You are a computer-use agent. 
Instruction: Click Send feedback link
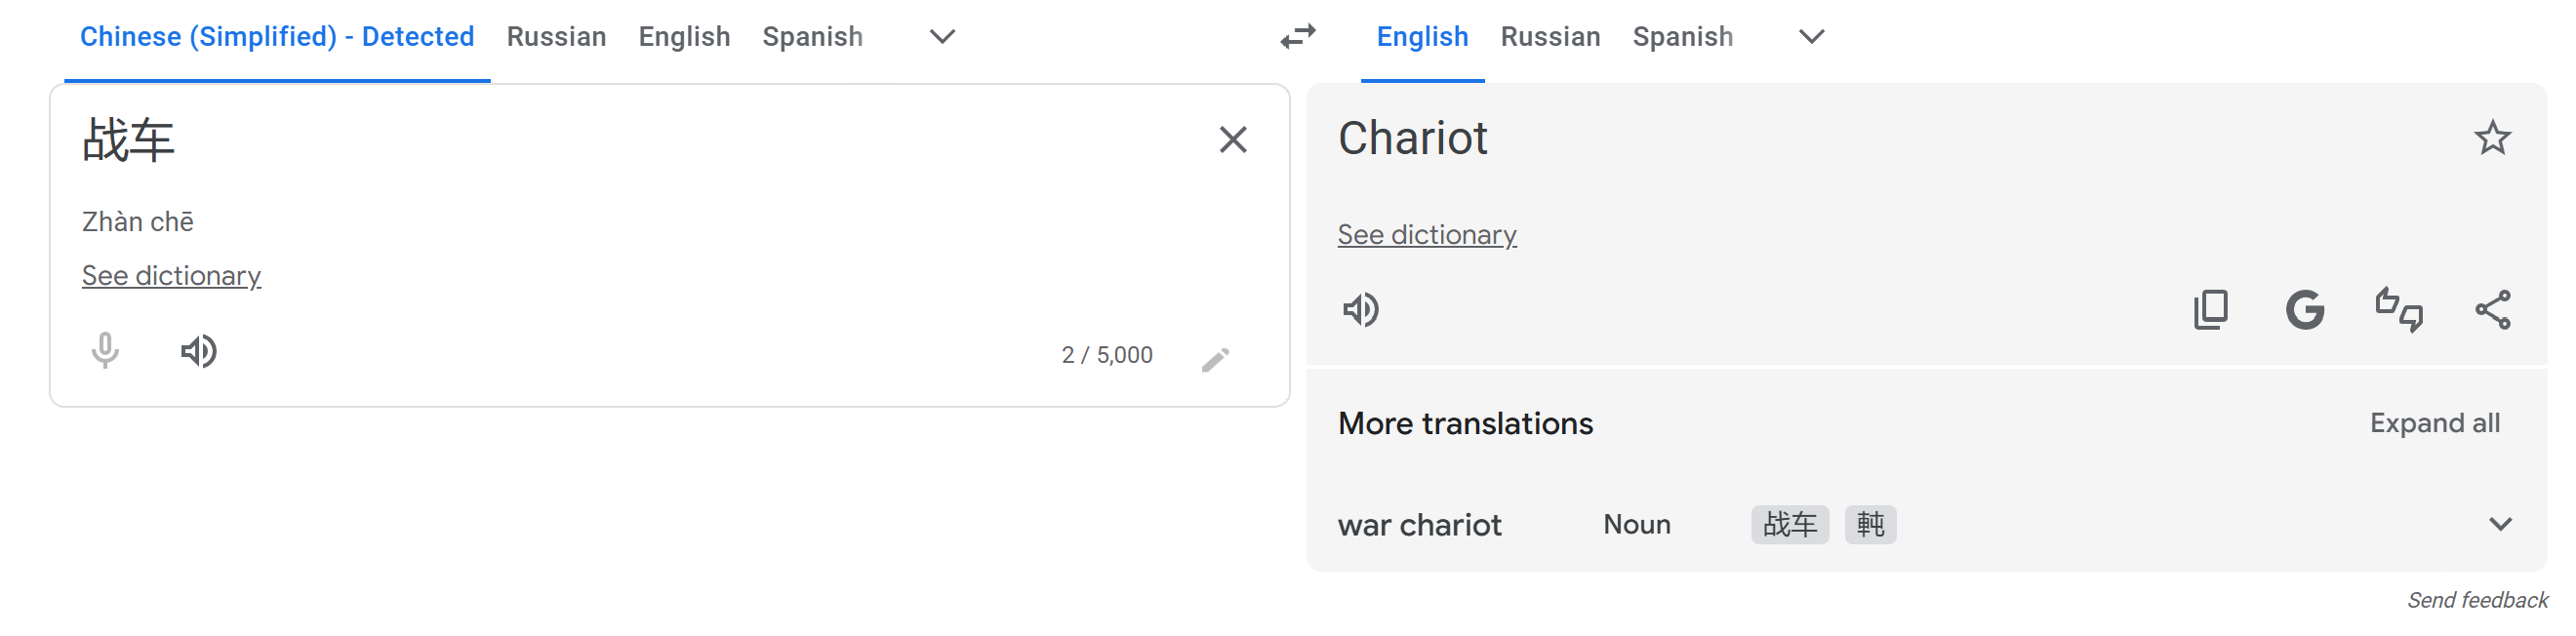(x=2477, y=600)
